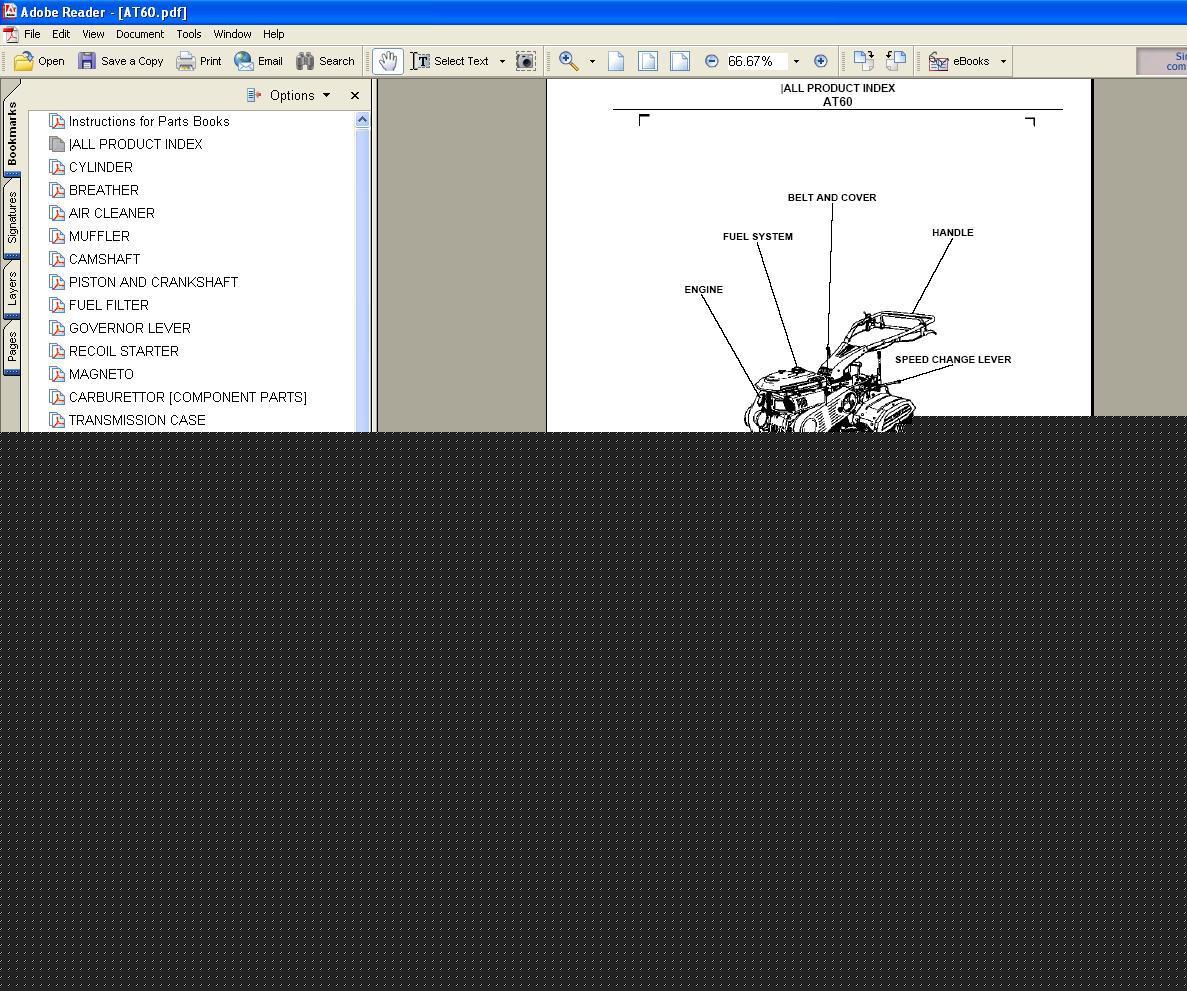Click the 66.67% zoom percentage field
This screenshot has height=991, width=1187.
pyautogui.click(x=756, y=61)
